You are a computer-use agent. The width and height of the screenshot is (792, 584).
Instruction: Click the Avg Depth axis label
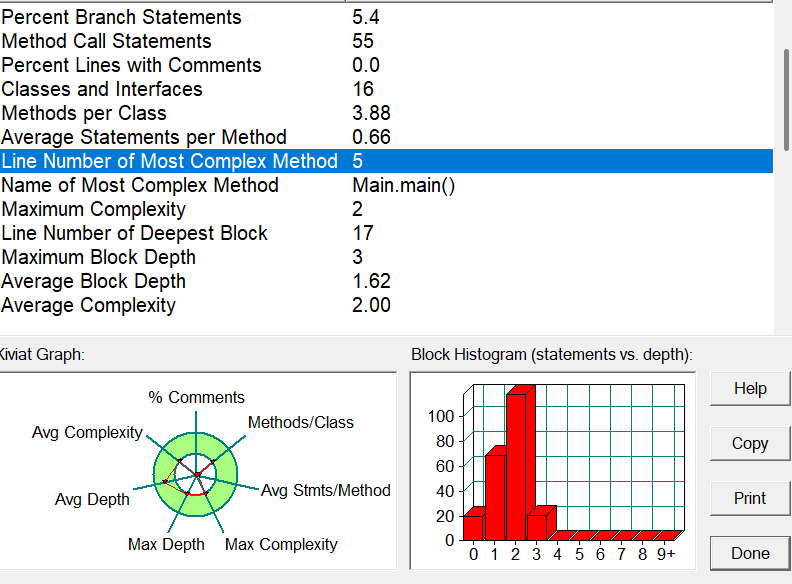pos(92,499)
